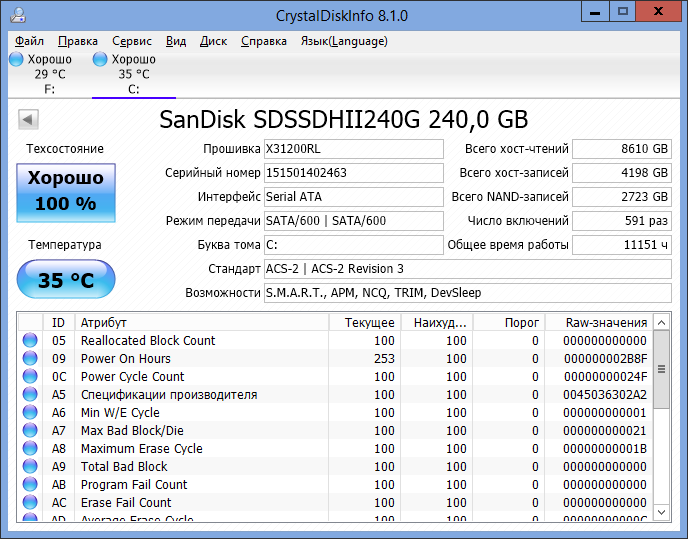Screen dimensions: 688x539
Task: Click the Хорошо 100 % health status button
Action: point(65,191)
